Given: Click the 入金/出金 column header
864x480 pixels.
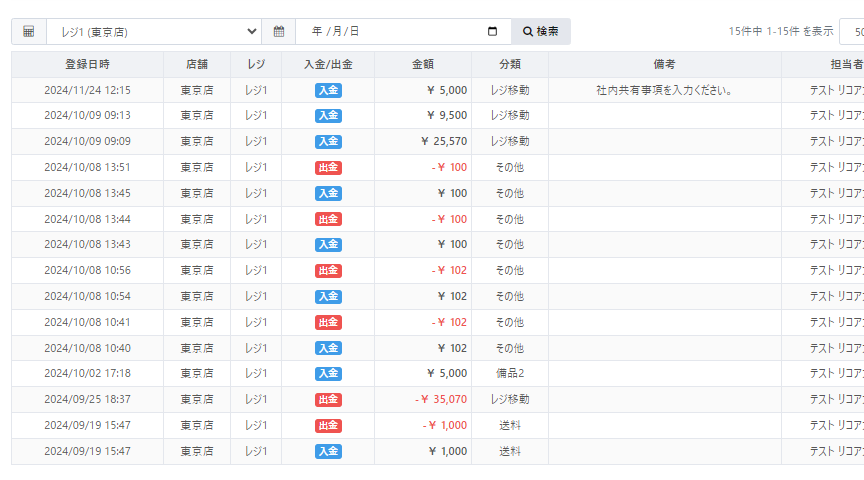Looking at the screenshot, I should (328, 64).
